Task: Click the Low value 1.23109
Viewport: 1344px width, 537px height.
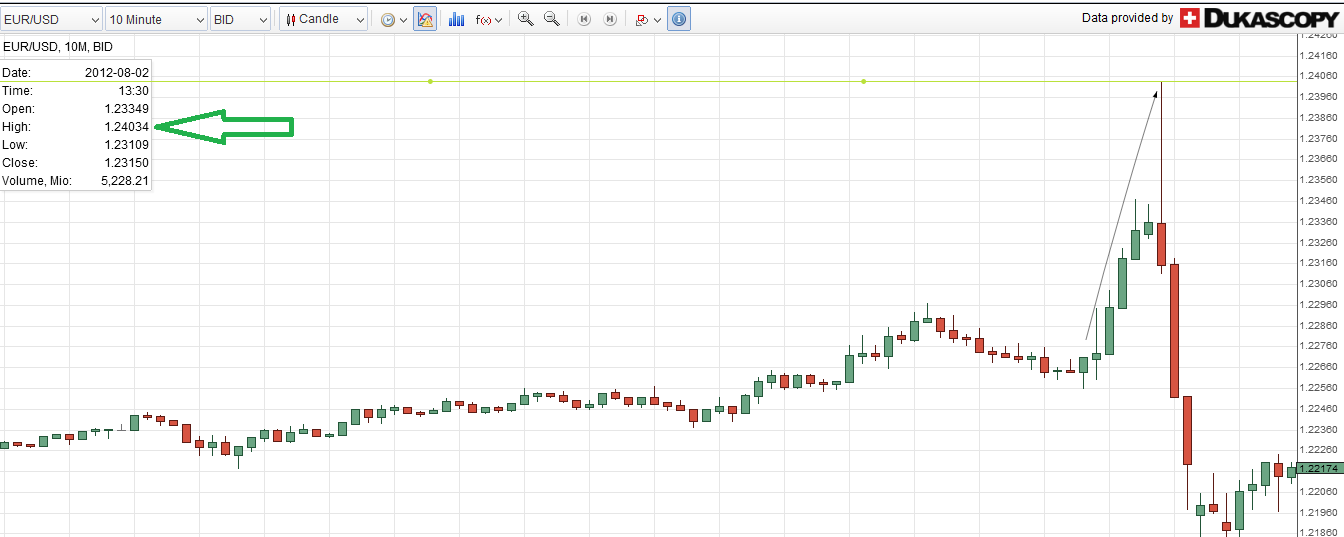Action: 126,145
